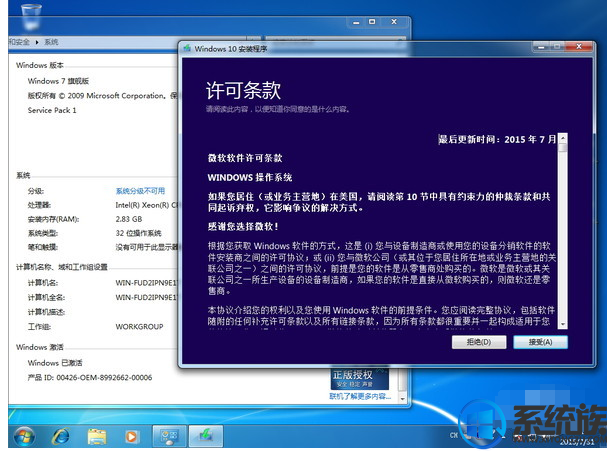Click the 最后更新时间: 2015 年 7 月 text
607x452 pixels.
tap(497, 139)
